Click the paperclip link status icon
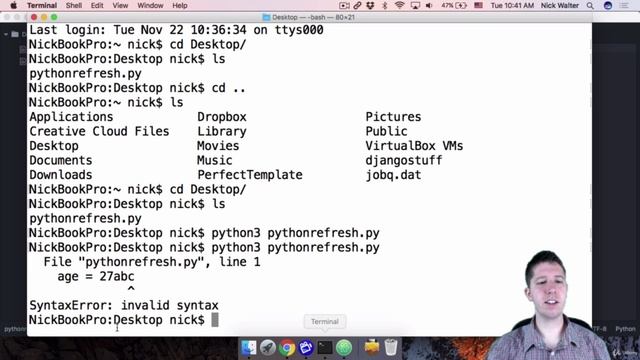640x360 pixels. pos(357,5)
